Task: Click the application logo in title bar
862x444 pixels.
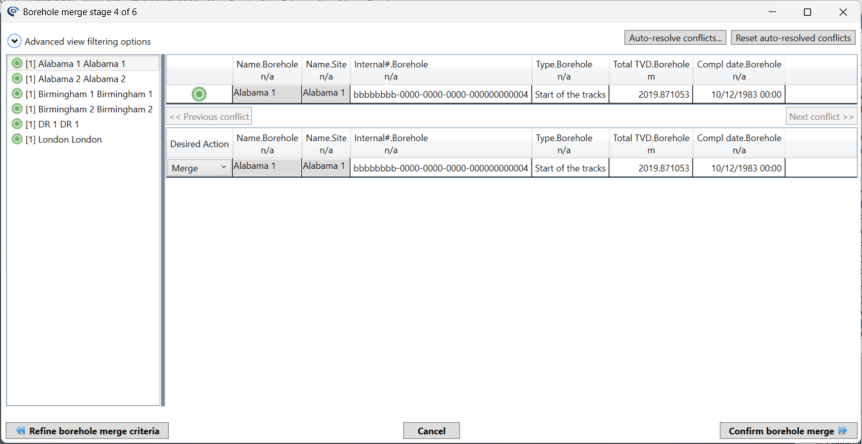Action: 12,12
